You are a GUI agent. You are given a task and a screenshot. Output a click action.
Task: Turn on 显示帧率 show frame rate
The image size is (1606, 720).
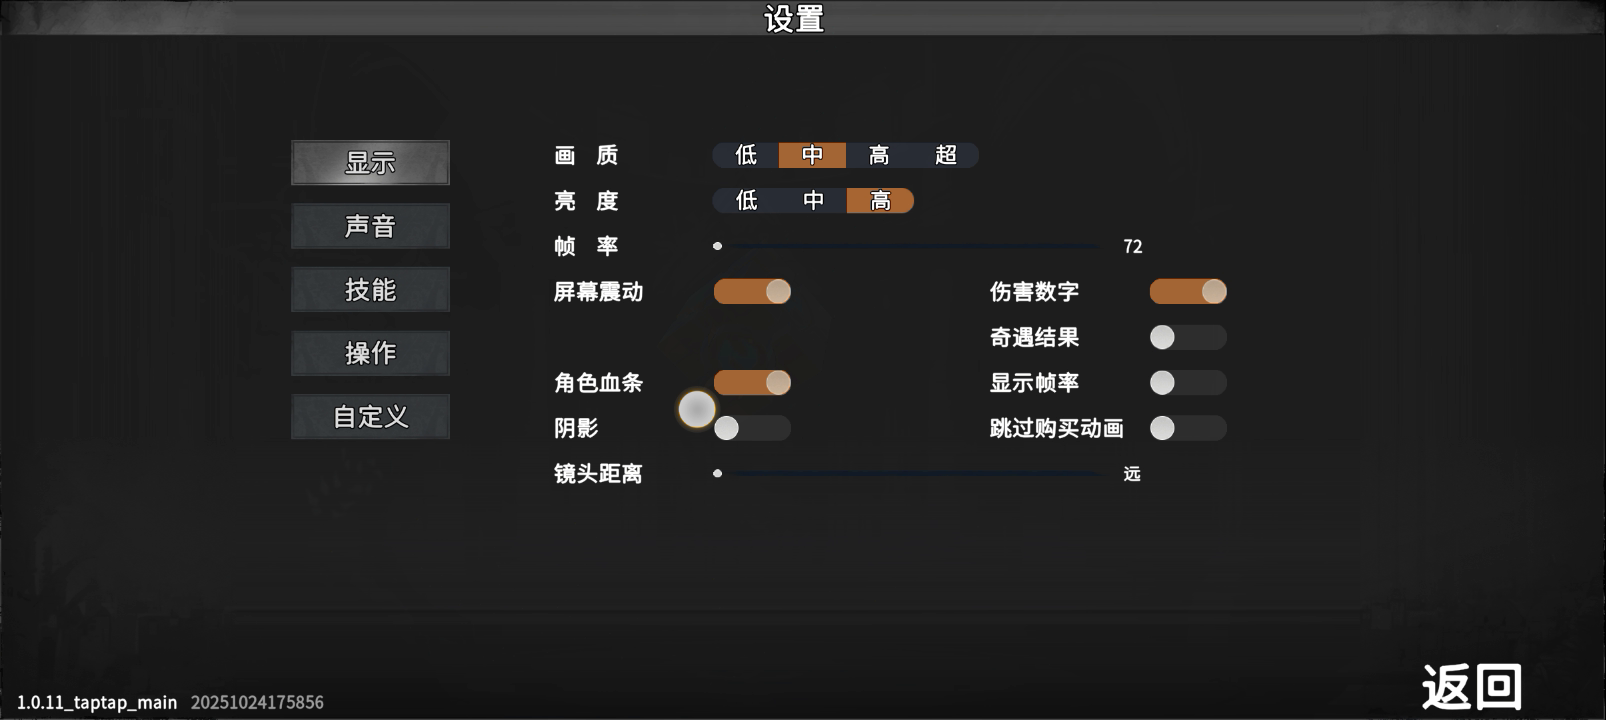pyautogui.click(x=1188, y=383)
